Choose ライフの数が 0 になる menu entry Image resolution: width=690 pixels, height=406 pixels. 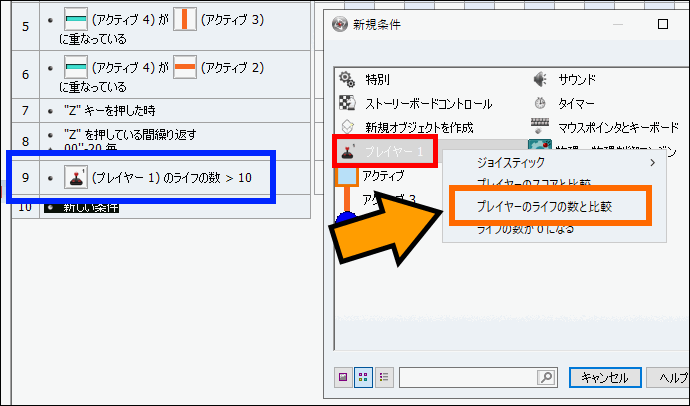click(525, 229)
